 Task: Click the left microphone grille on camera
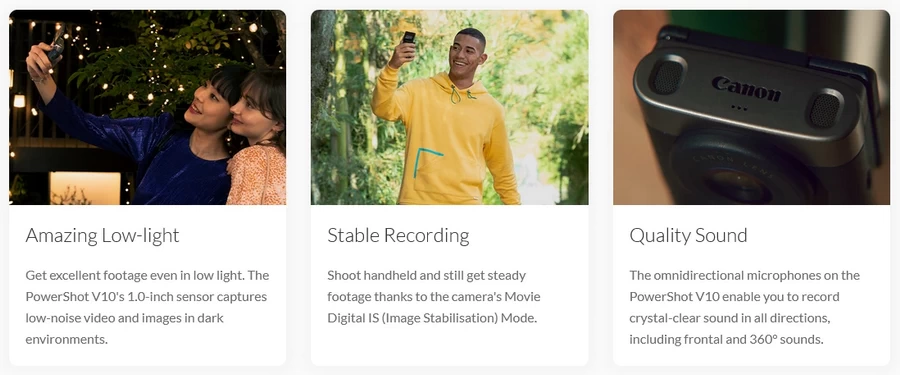[x=668, y=77]
